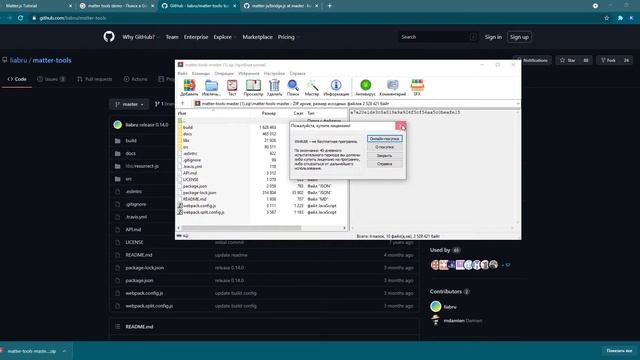Click the liabru contributor avatar

click(436, 306)
